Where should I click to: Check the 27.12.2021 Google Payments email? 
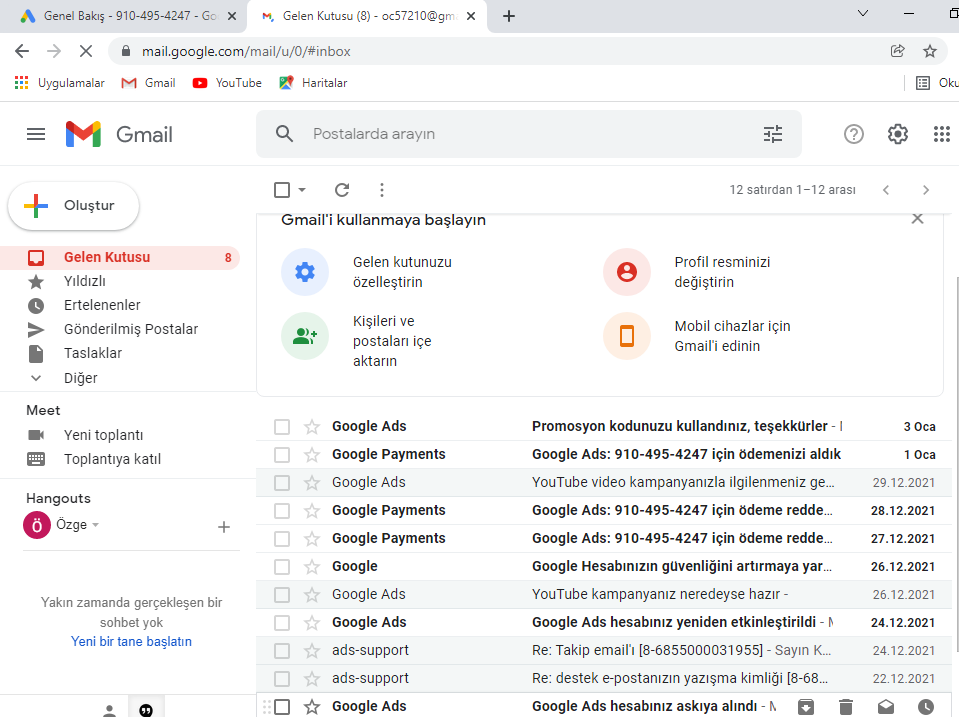click(282, 539)
